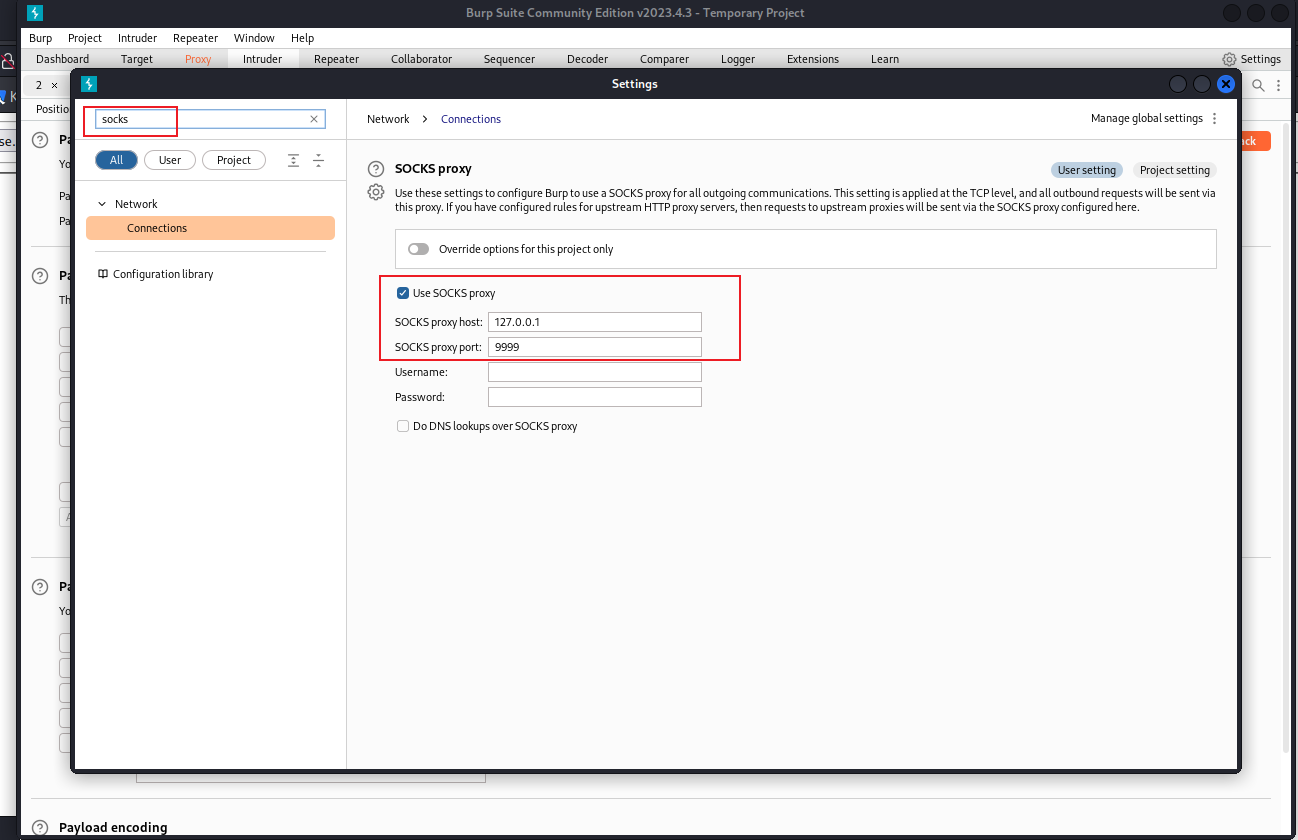Open the Help menu
This screenshot has height=840, width=1298.
click(x=302, y=38)
